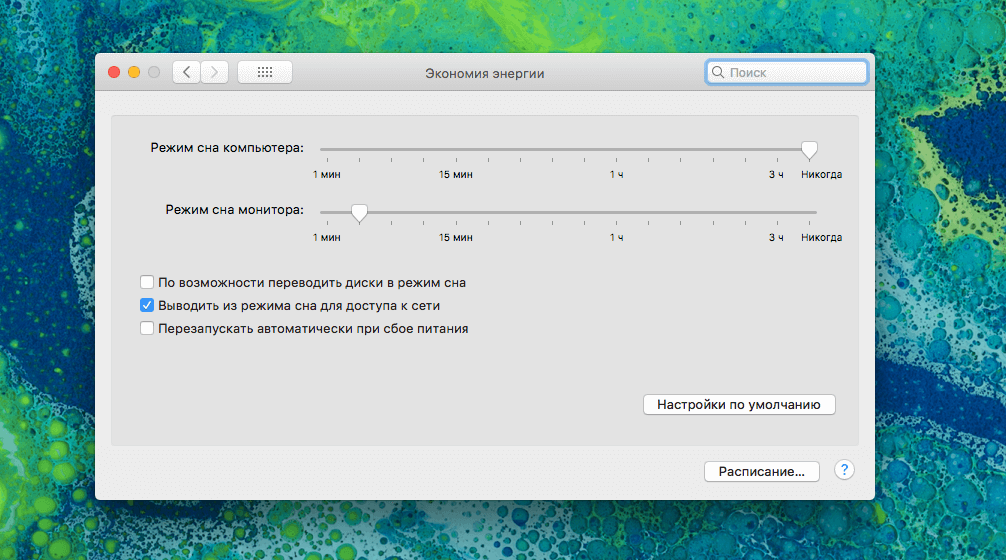Set monitor sleep slider to 3 ч mark
1006x560 pixels.
coord(776,212)
